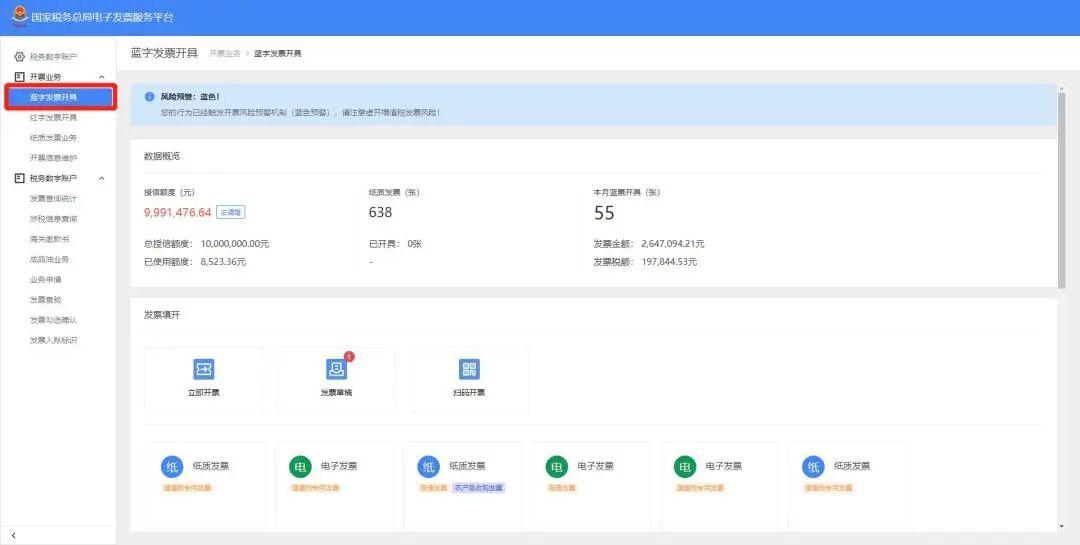Click the 9,991,476.64 credit amount
1080x545 pixels.
(x=178, y=213)
